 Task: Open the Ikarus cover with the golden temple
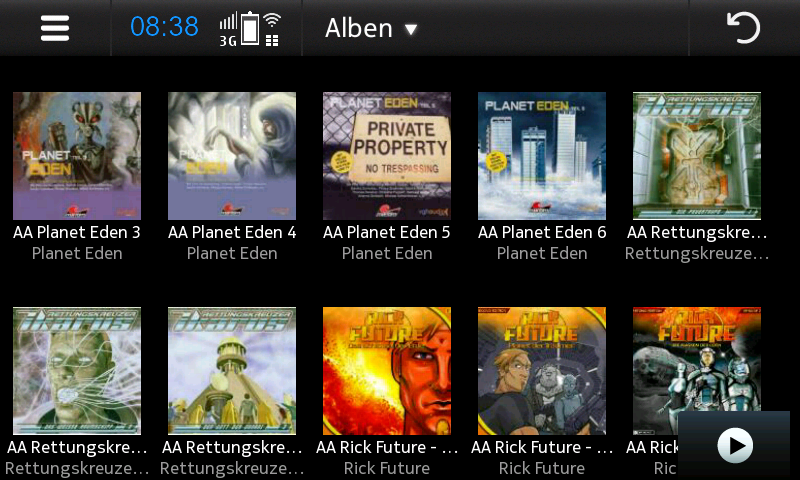[232, 371]
